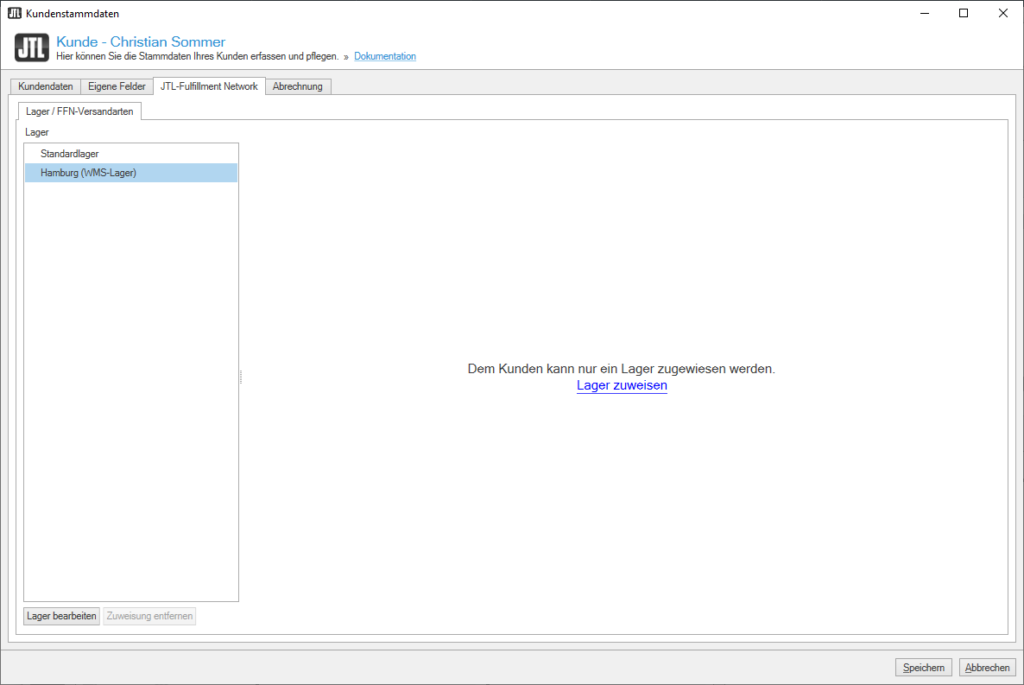This screenshot has height=685, width=1024.
Task: Click the Zuweisung entfernen button
Action: tap(149, 616)
